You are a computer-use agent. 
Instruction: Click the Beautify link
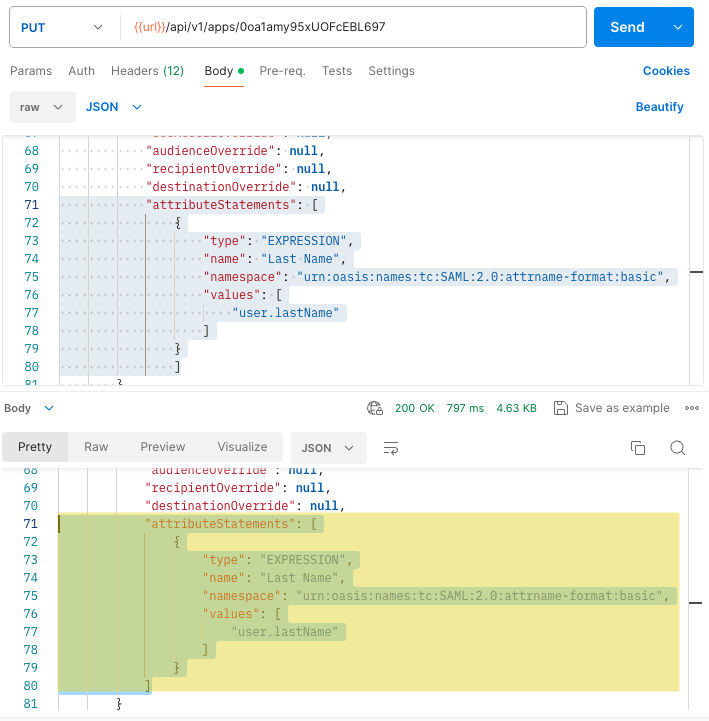tap(659, 107)
